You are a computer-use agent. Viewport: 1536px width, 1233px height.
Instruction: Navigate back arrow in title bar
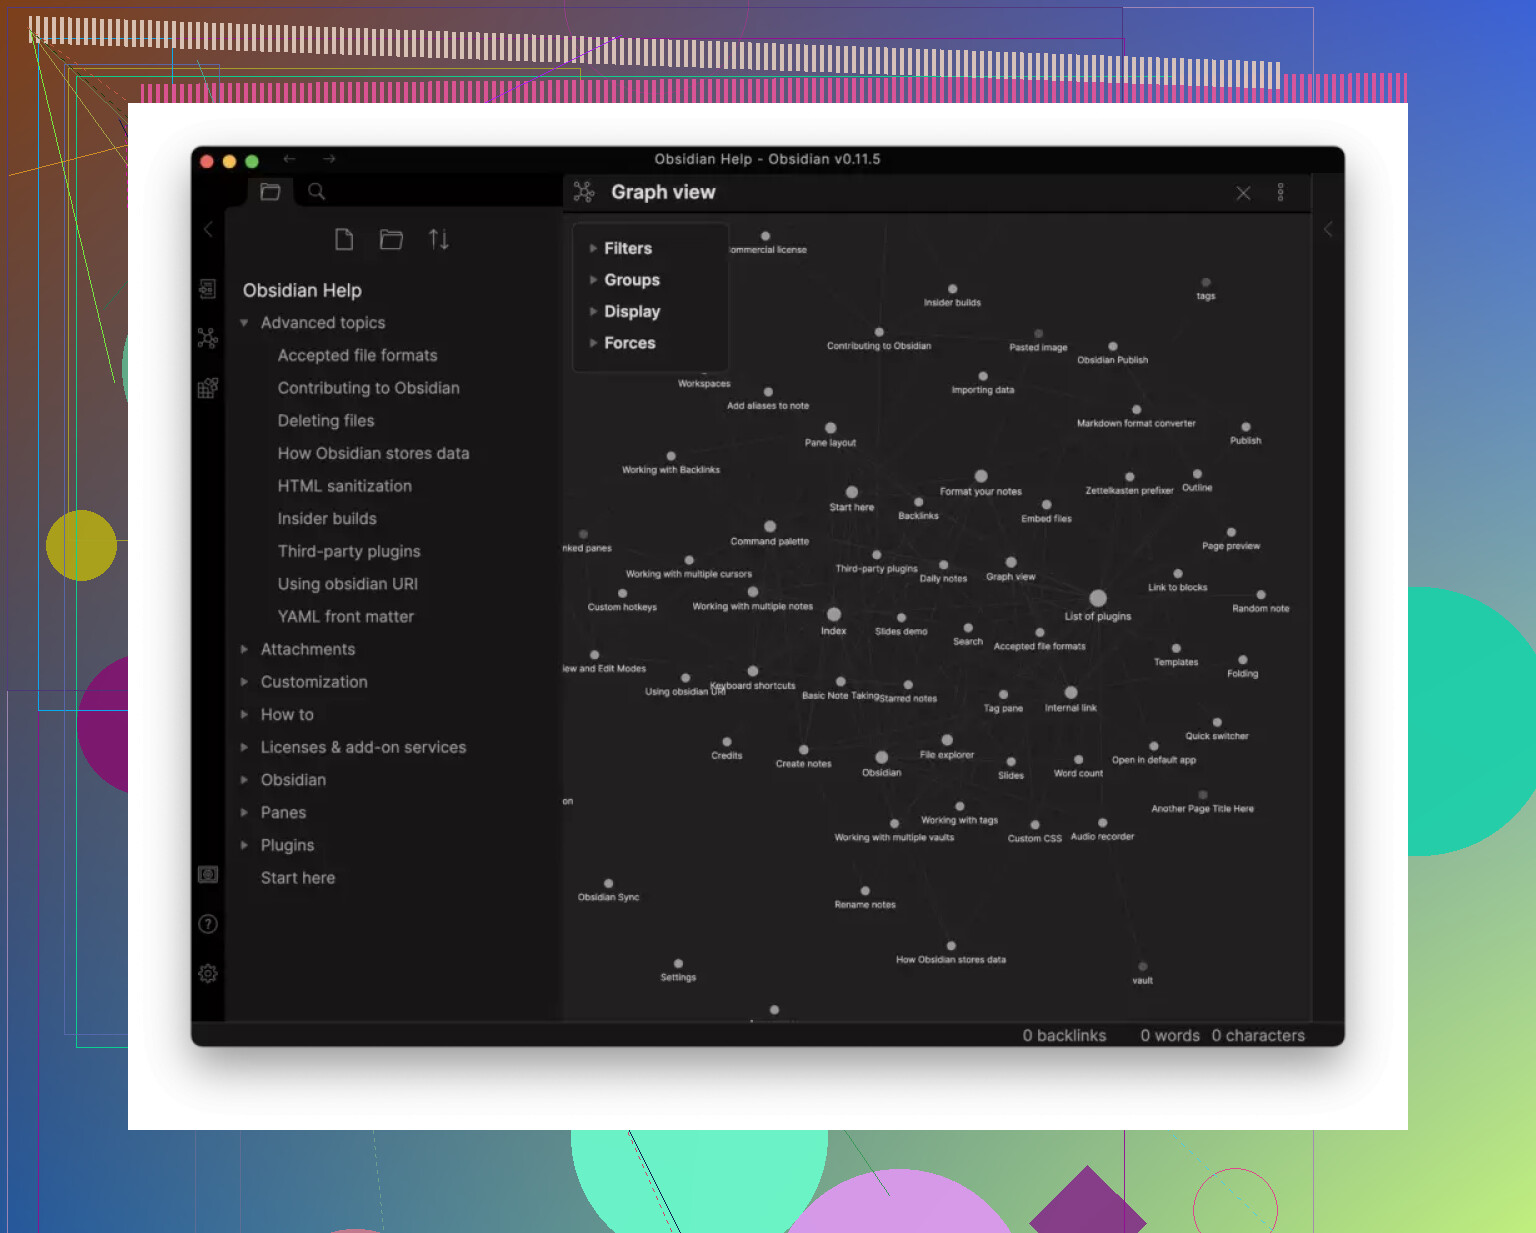tap(289, 159)
